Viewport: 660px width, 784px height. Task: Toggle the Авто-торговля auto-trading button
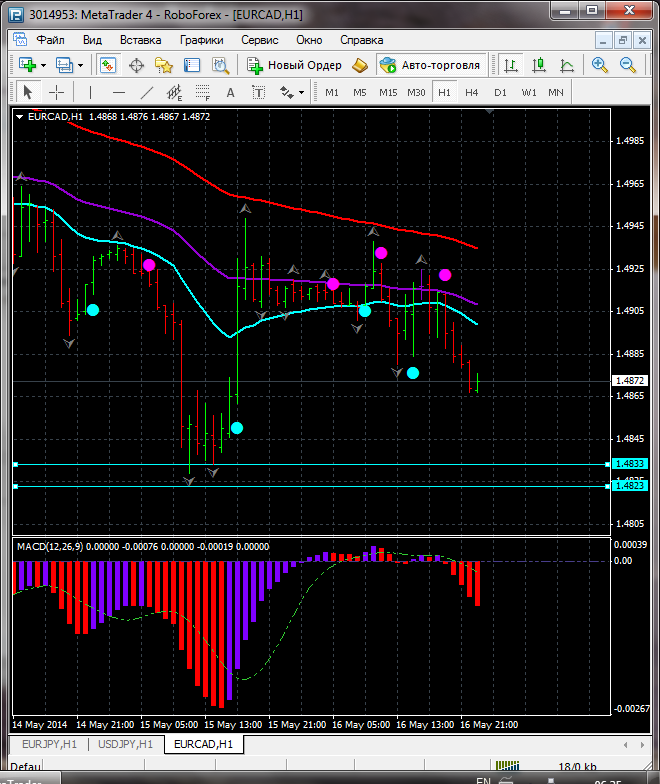(430, 65)
